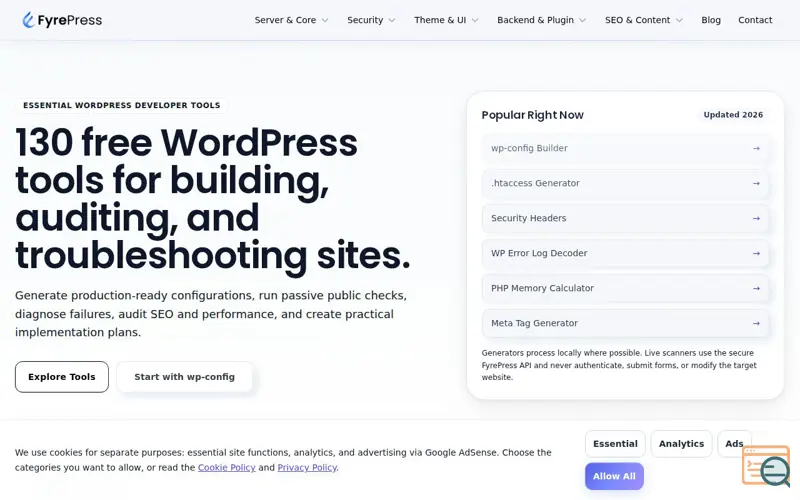The width and height of the screenshot is (800, 500).
Task: Open the Contact page
Action: [x=755, y=20]
